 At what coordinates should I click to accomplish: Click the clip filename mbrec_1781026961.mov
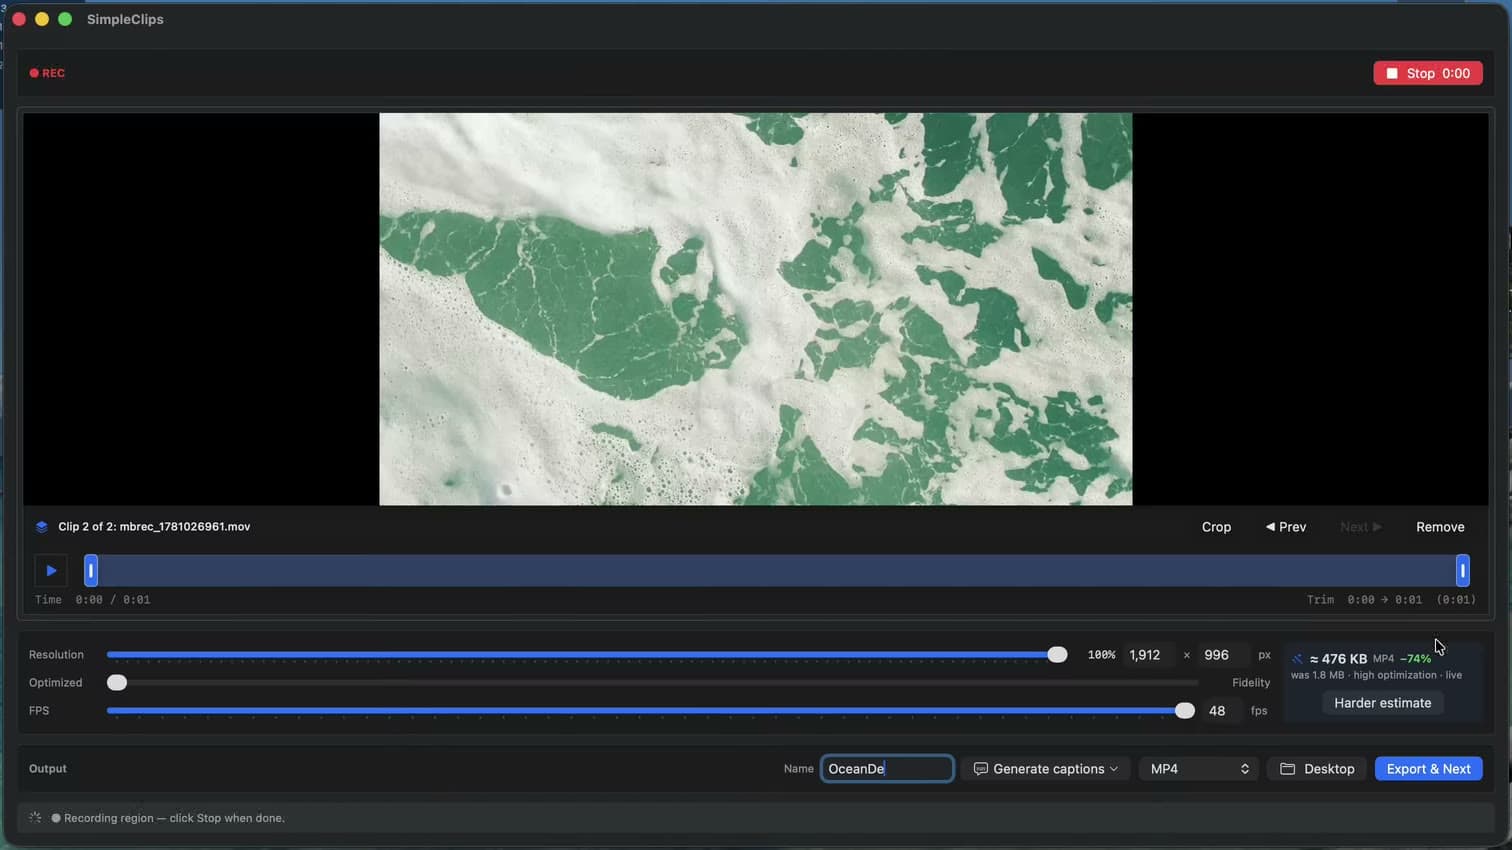pyautogui.click(x=185, y=527)
